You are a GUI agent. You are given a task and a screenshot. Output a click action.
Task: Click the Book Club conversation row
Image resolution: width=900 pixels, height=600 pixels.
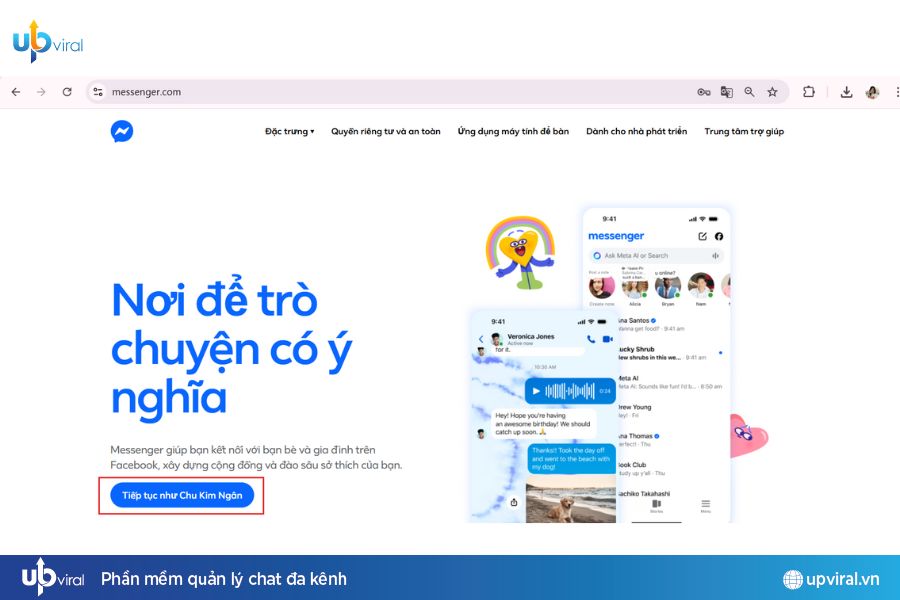[669, 469]
